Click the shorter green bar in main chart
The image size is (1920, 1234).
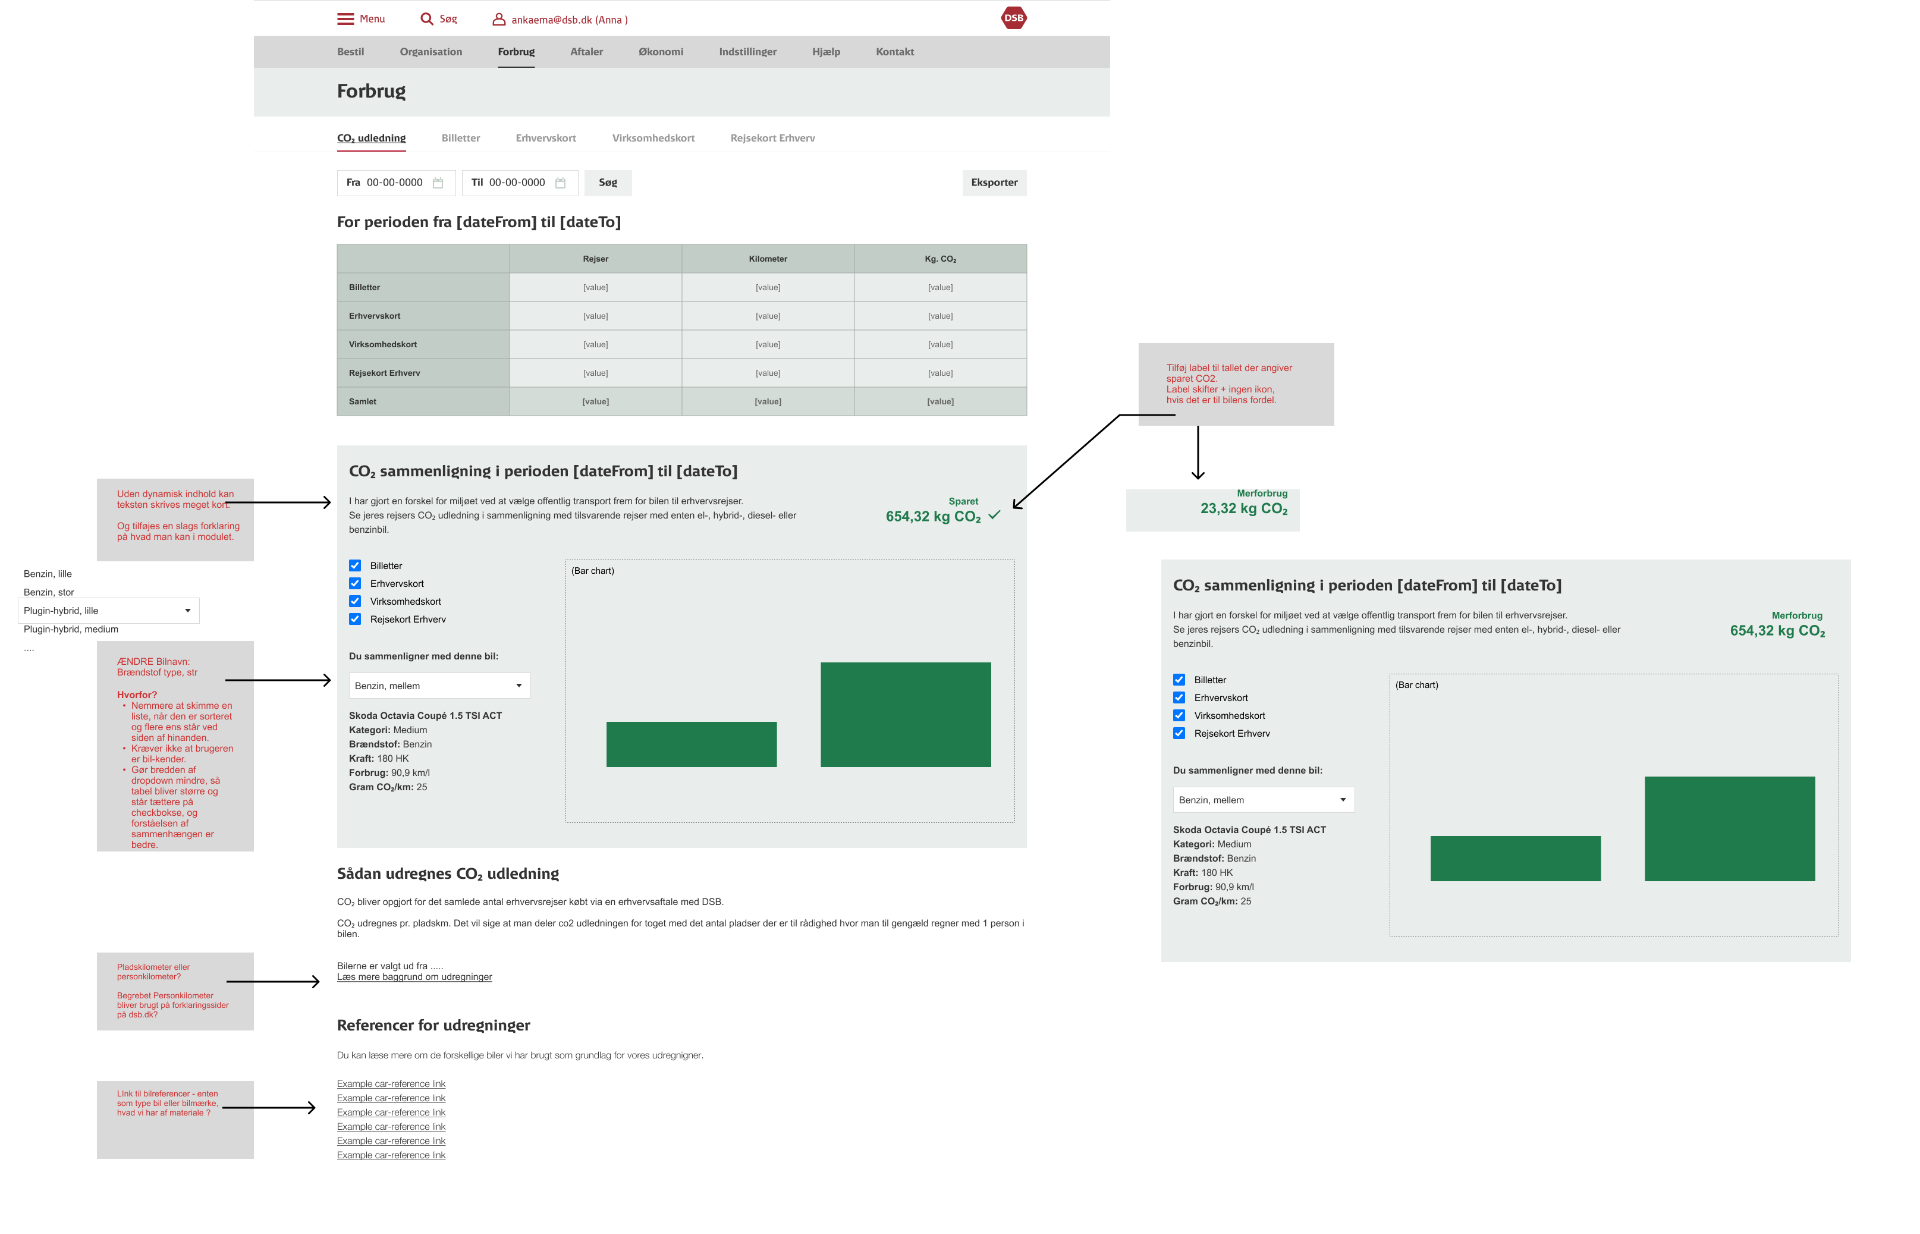691,744
